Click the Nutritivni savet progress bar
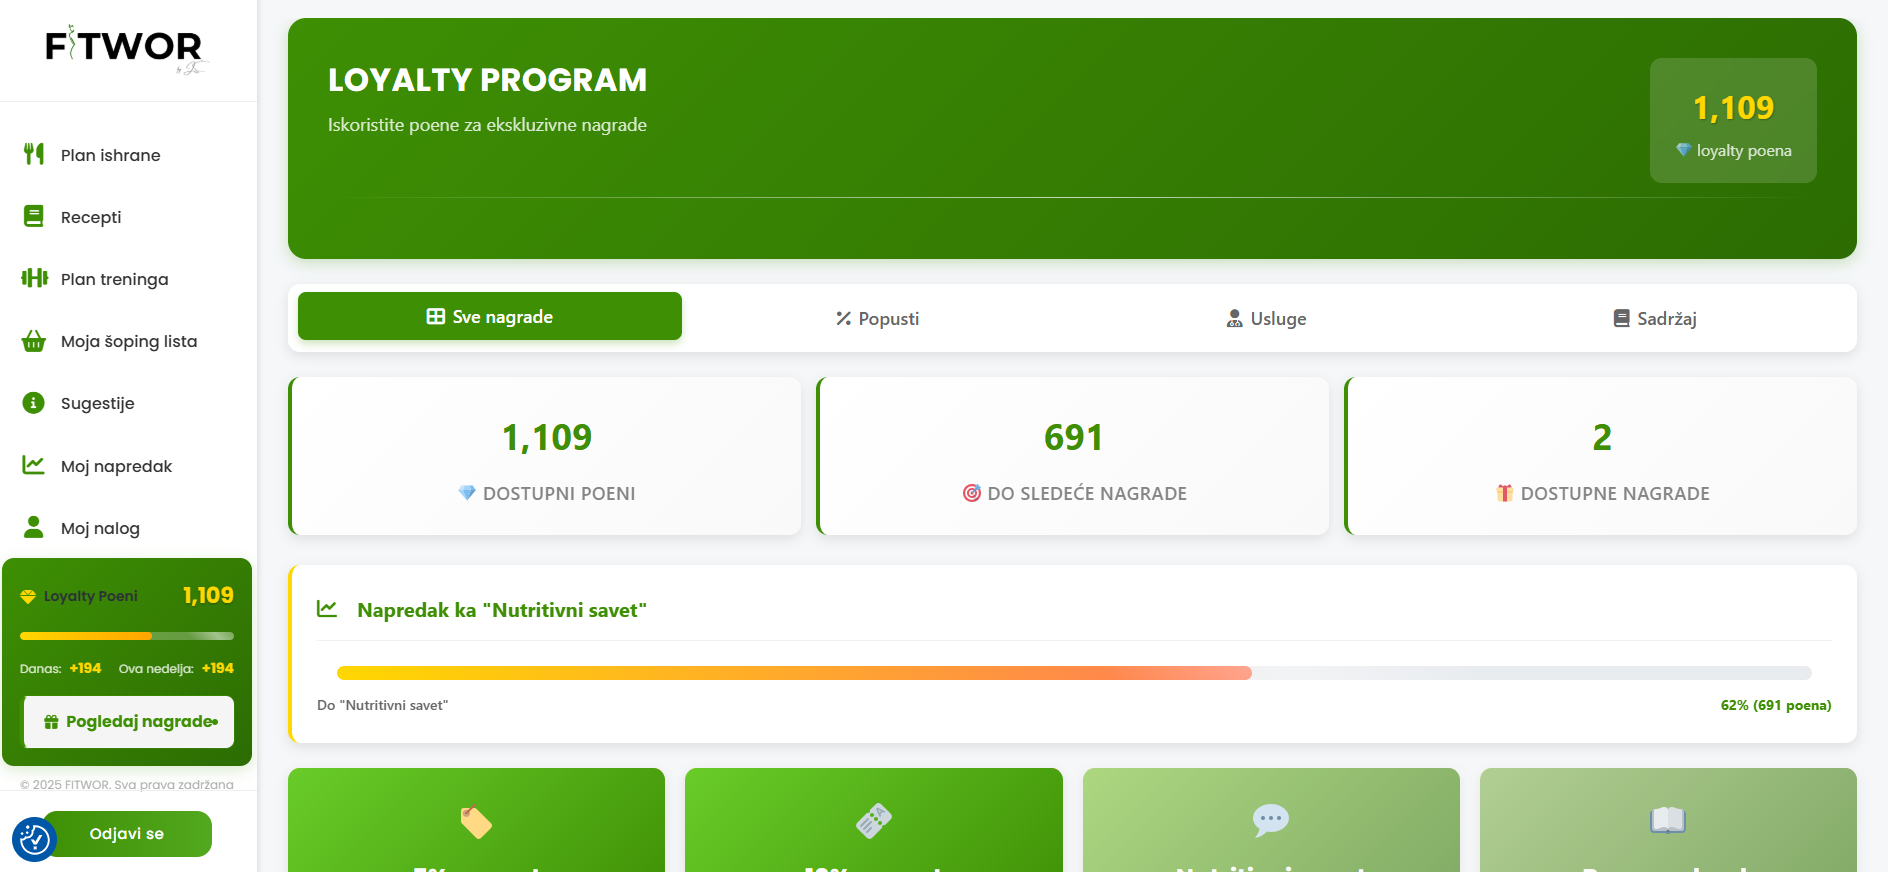 [1073, 673]
